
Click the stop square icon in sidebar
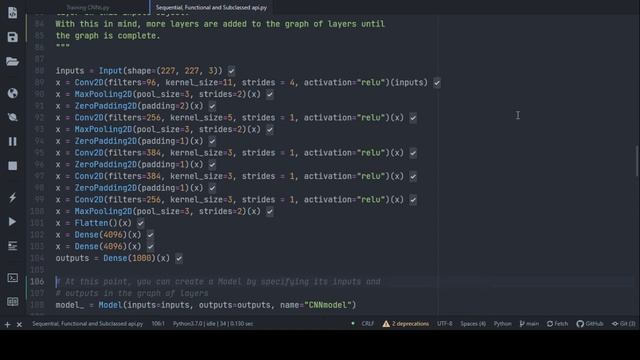coord(12,166)
